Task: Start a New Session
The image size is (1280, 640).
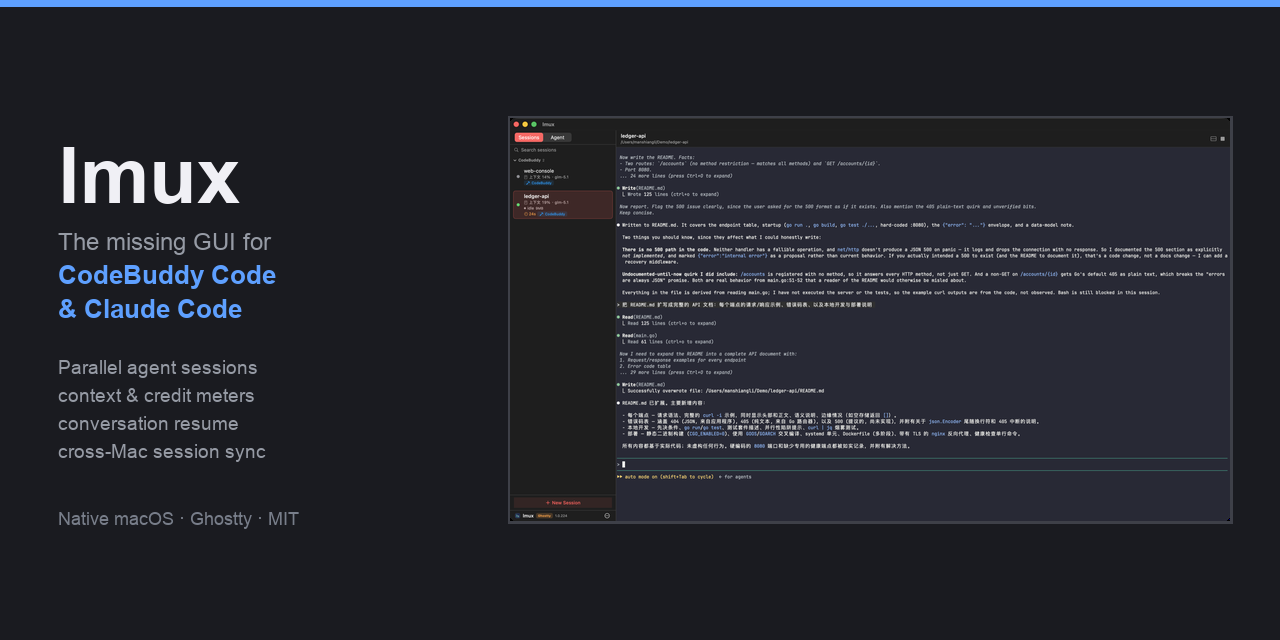Action: [x=562, y=503]
